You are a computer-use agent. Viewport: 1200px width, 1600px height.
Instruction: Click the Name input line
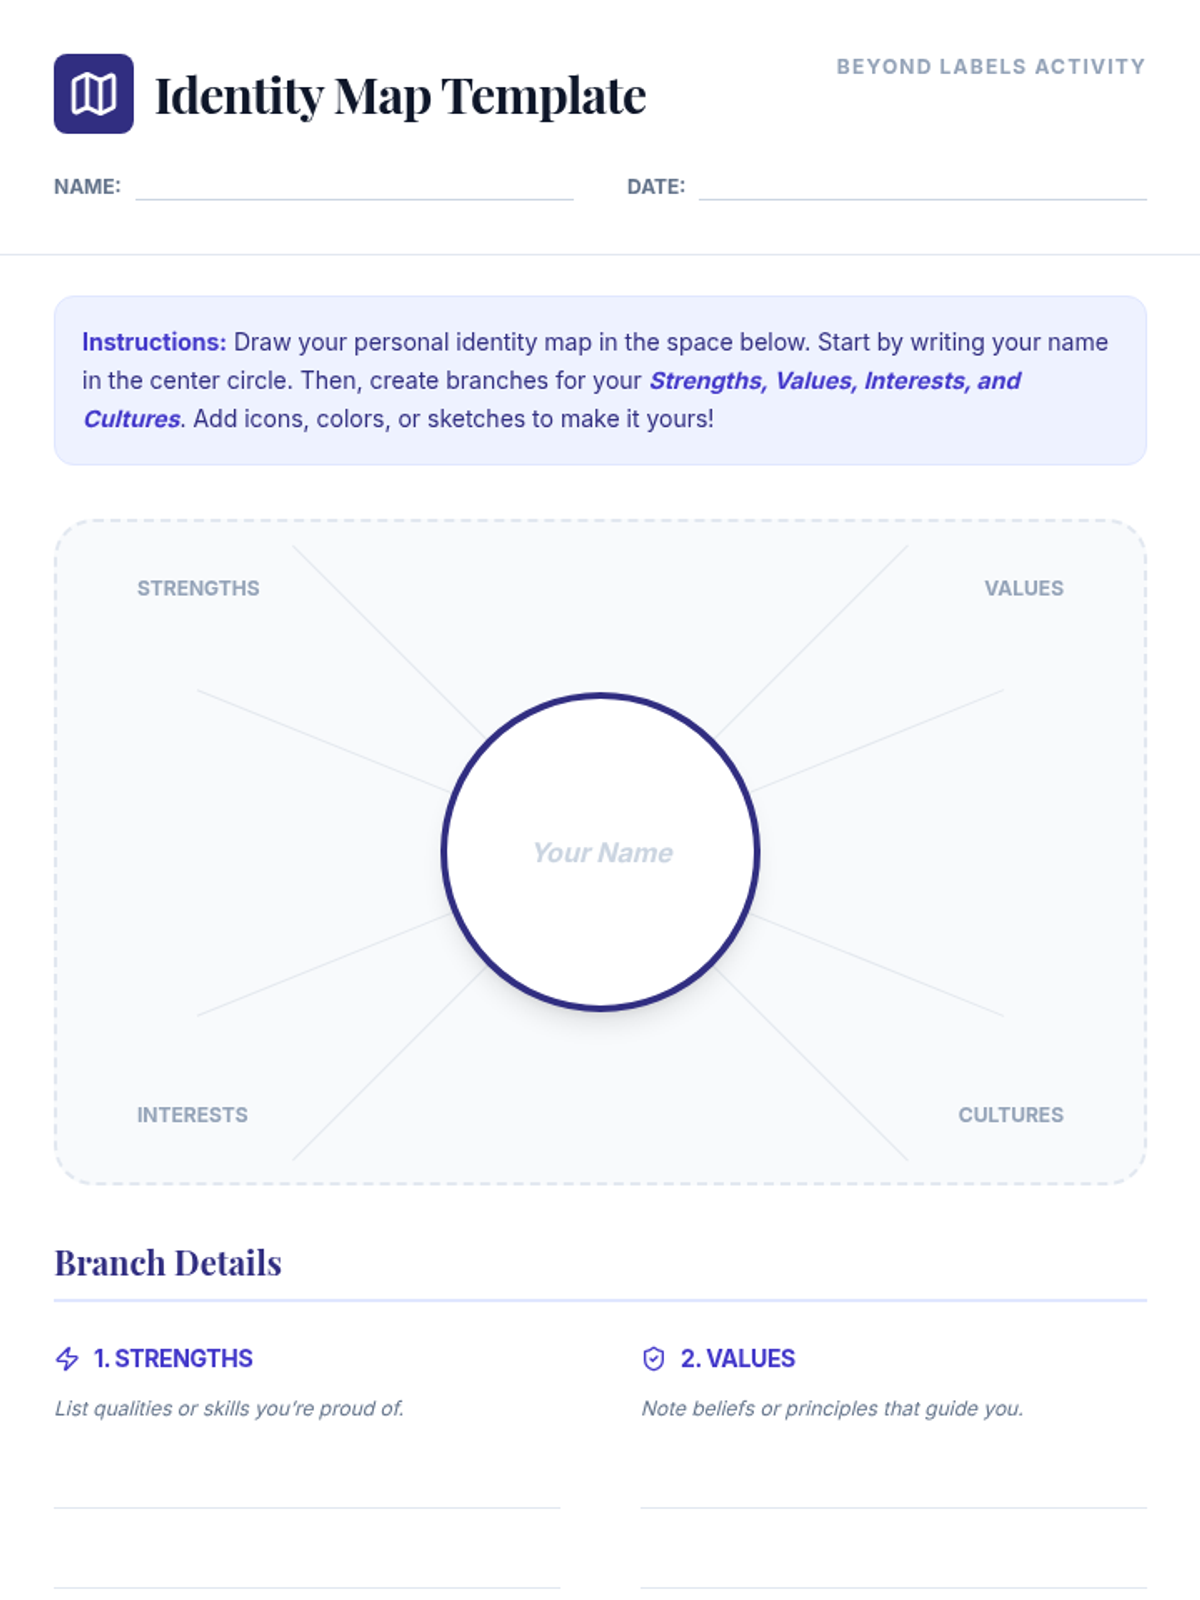point(354,190)
